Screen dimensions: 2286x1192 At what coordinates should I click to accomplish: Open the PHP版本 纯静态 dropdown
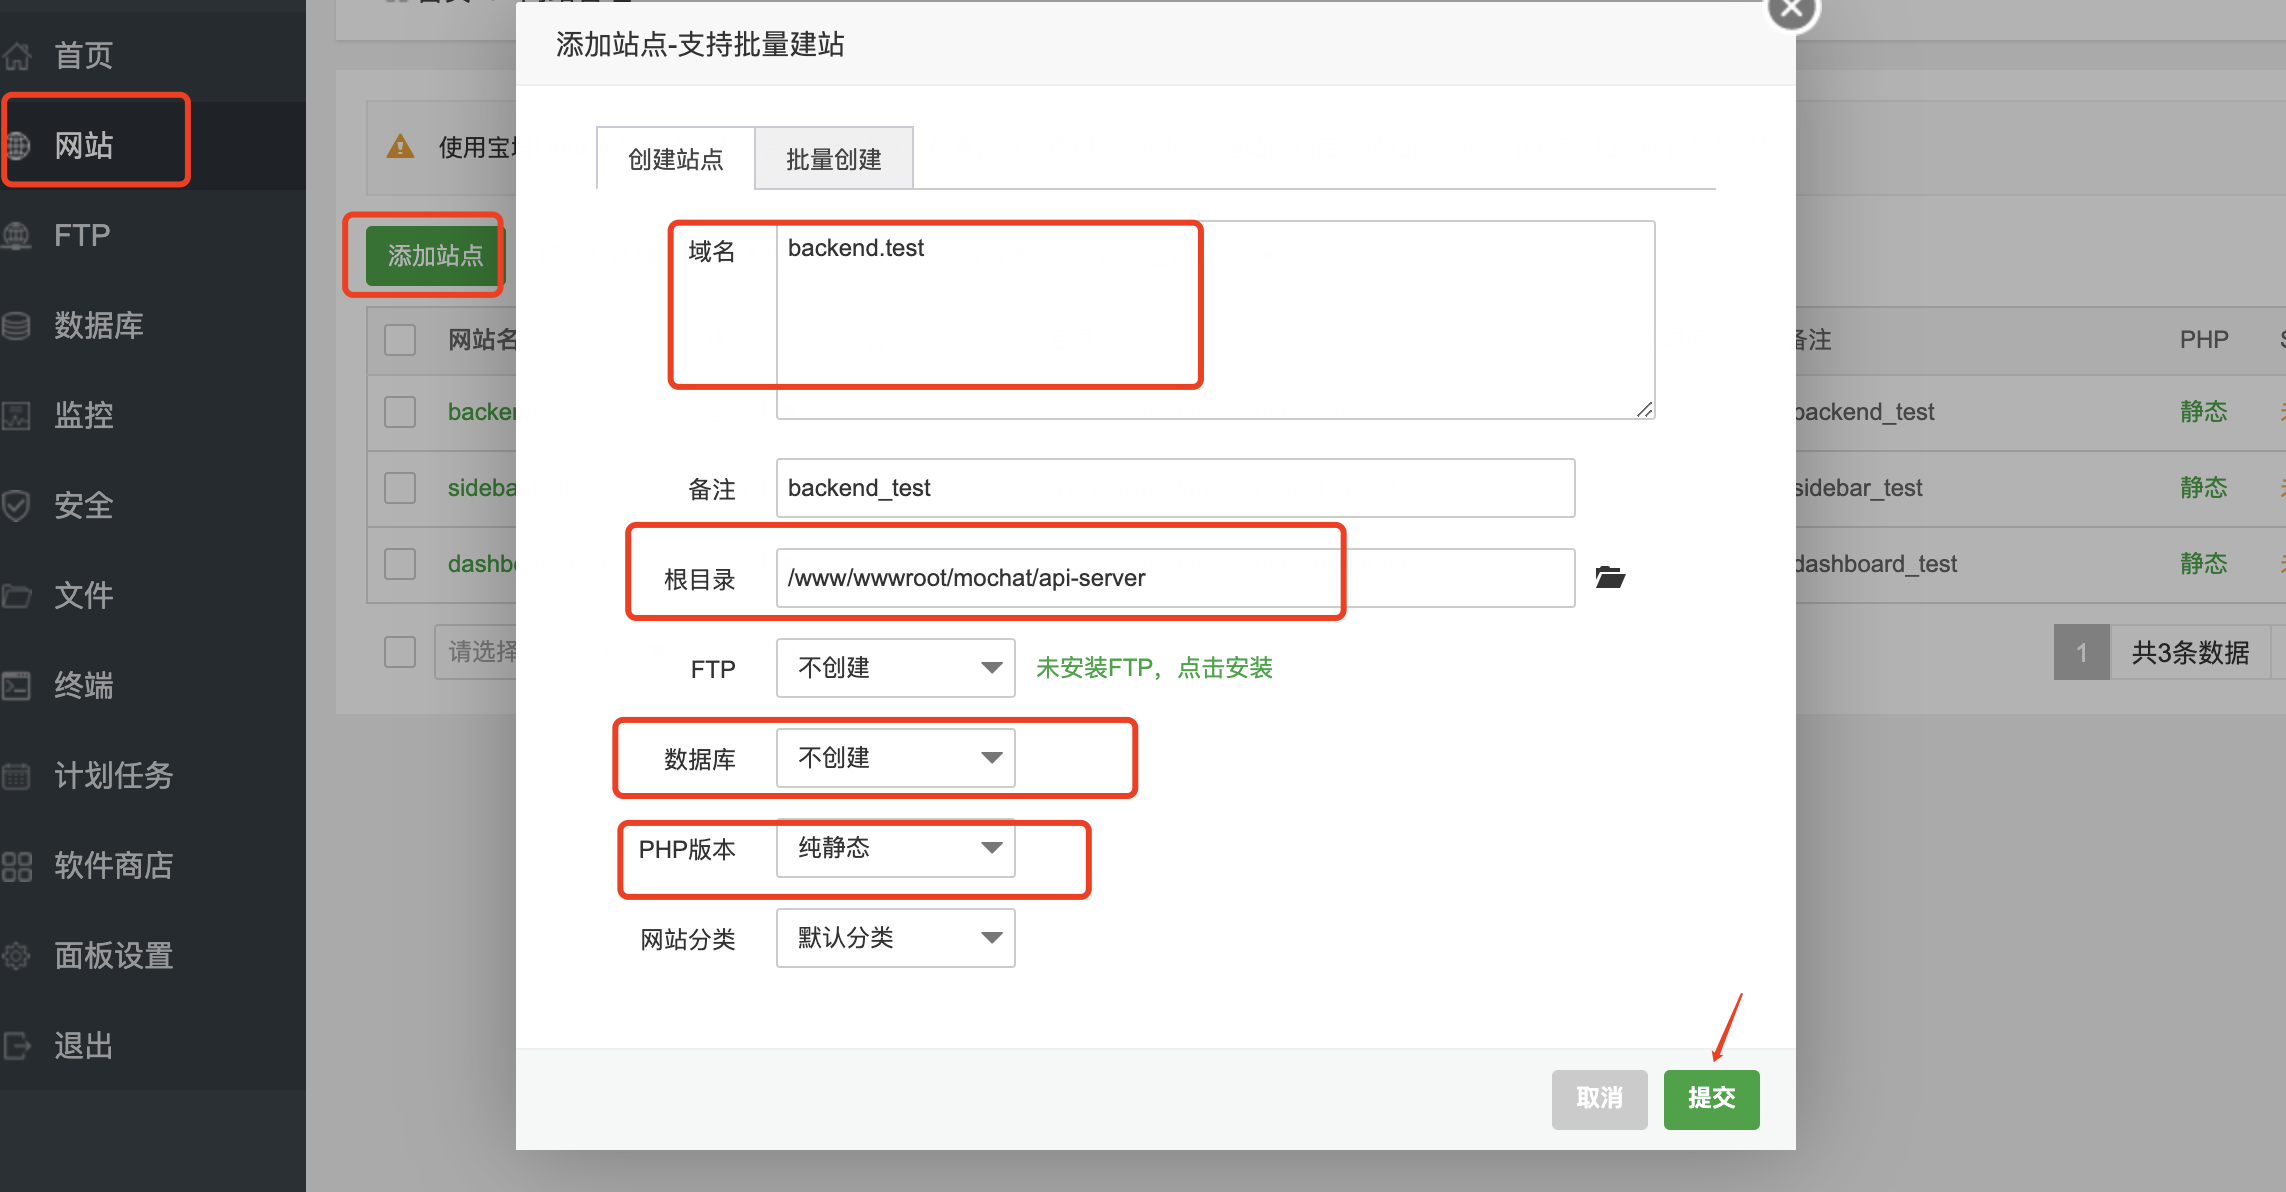895,848
